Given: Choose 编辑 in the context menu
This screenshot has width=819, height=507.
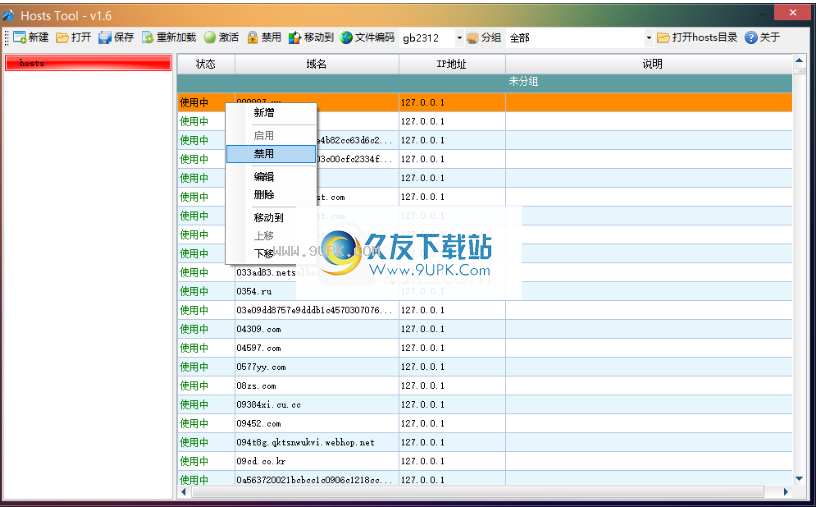Looking at the screenshot, I should click(x=271, y=176).
